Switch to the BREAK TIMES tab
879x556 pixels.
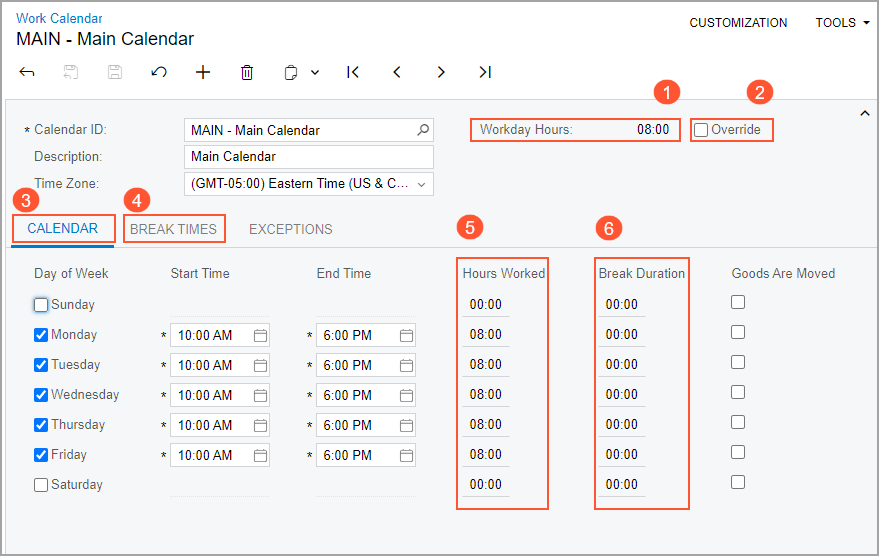click(x=173, y=229)
